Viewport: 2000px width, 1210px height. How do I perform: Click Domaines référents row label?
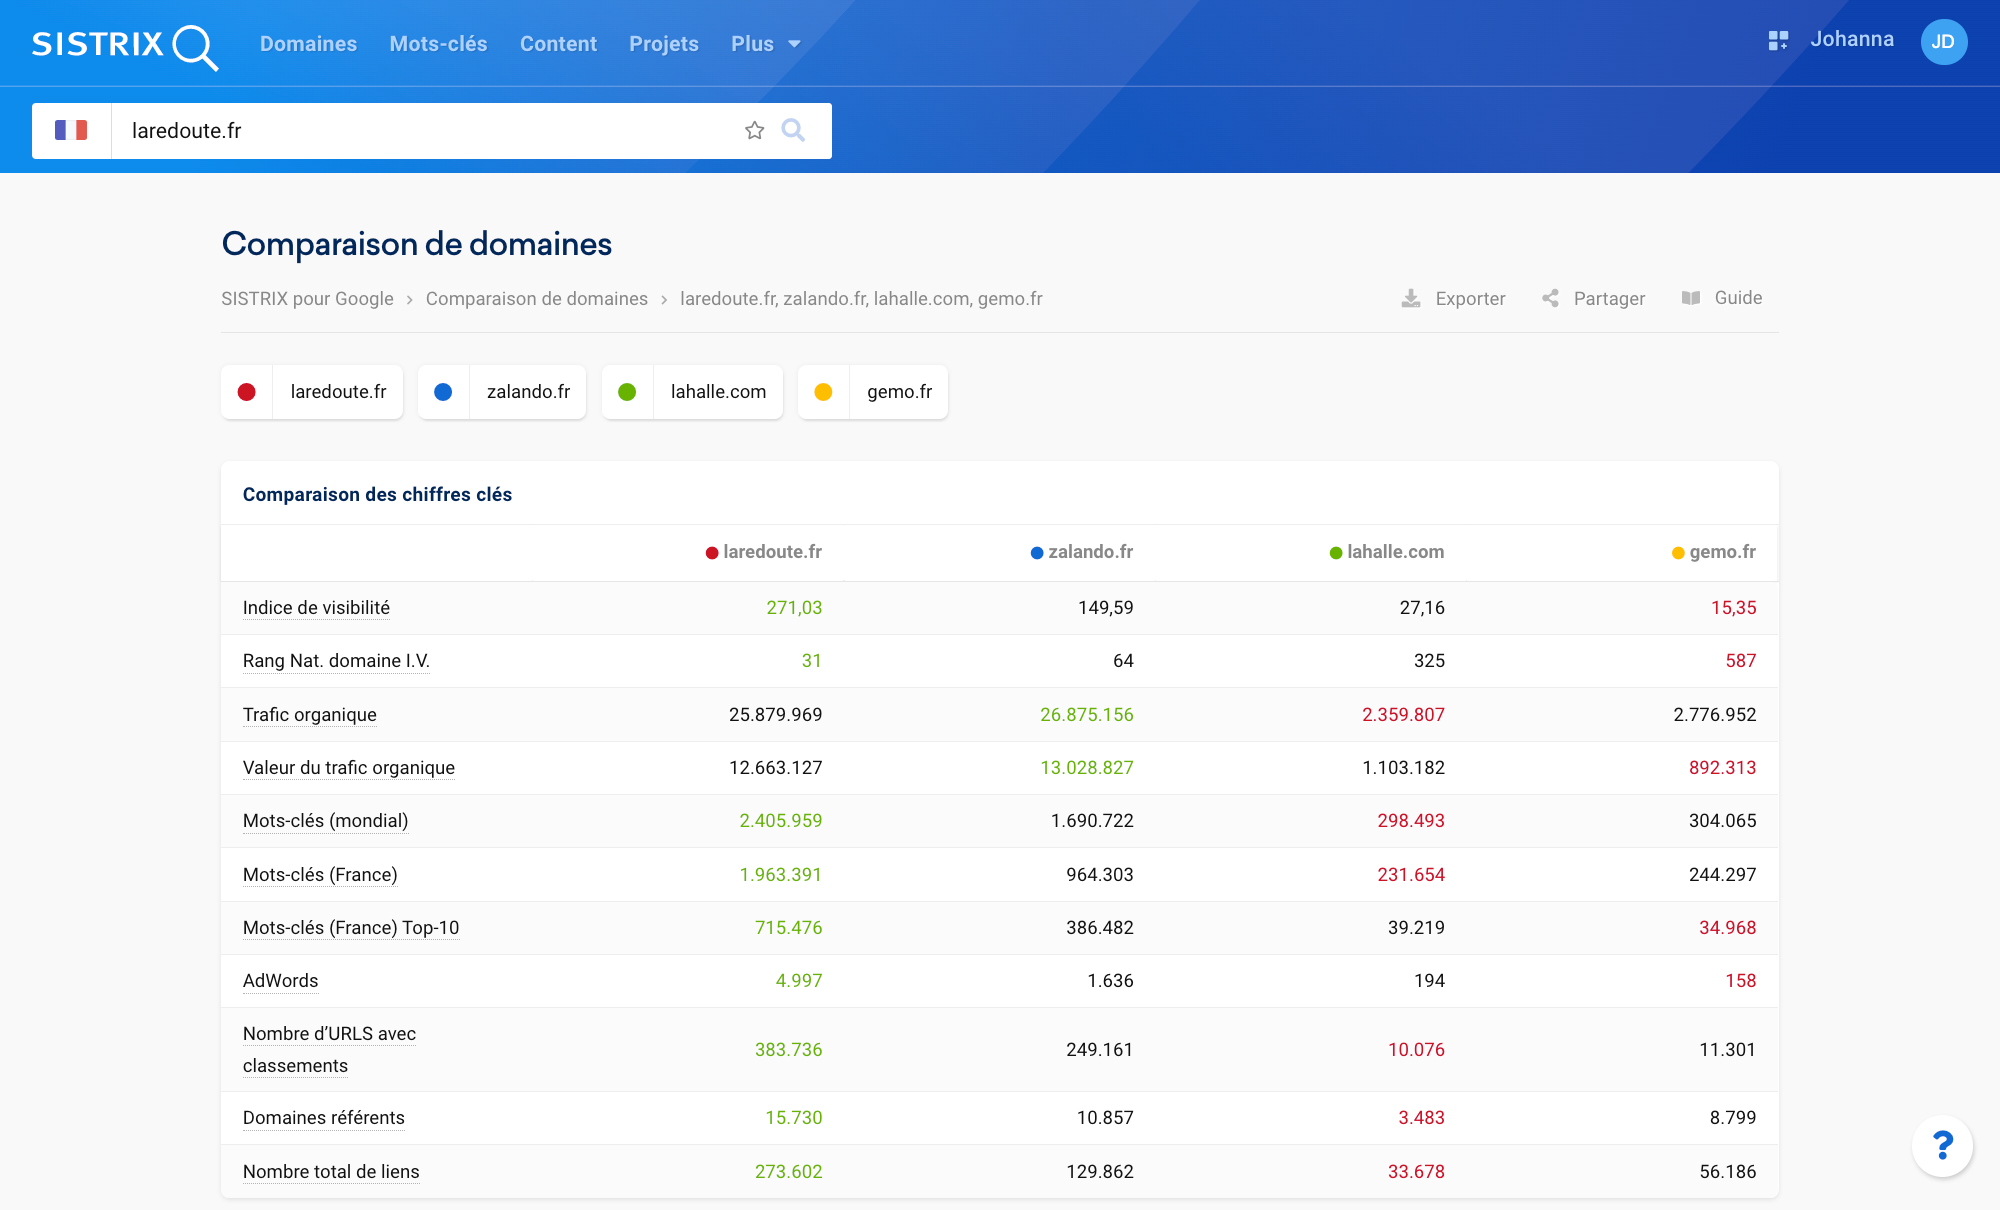324,1118
